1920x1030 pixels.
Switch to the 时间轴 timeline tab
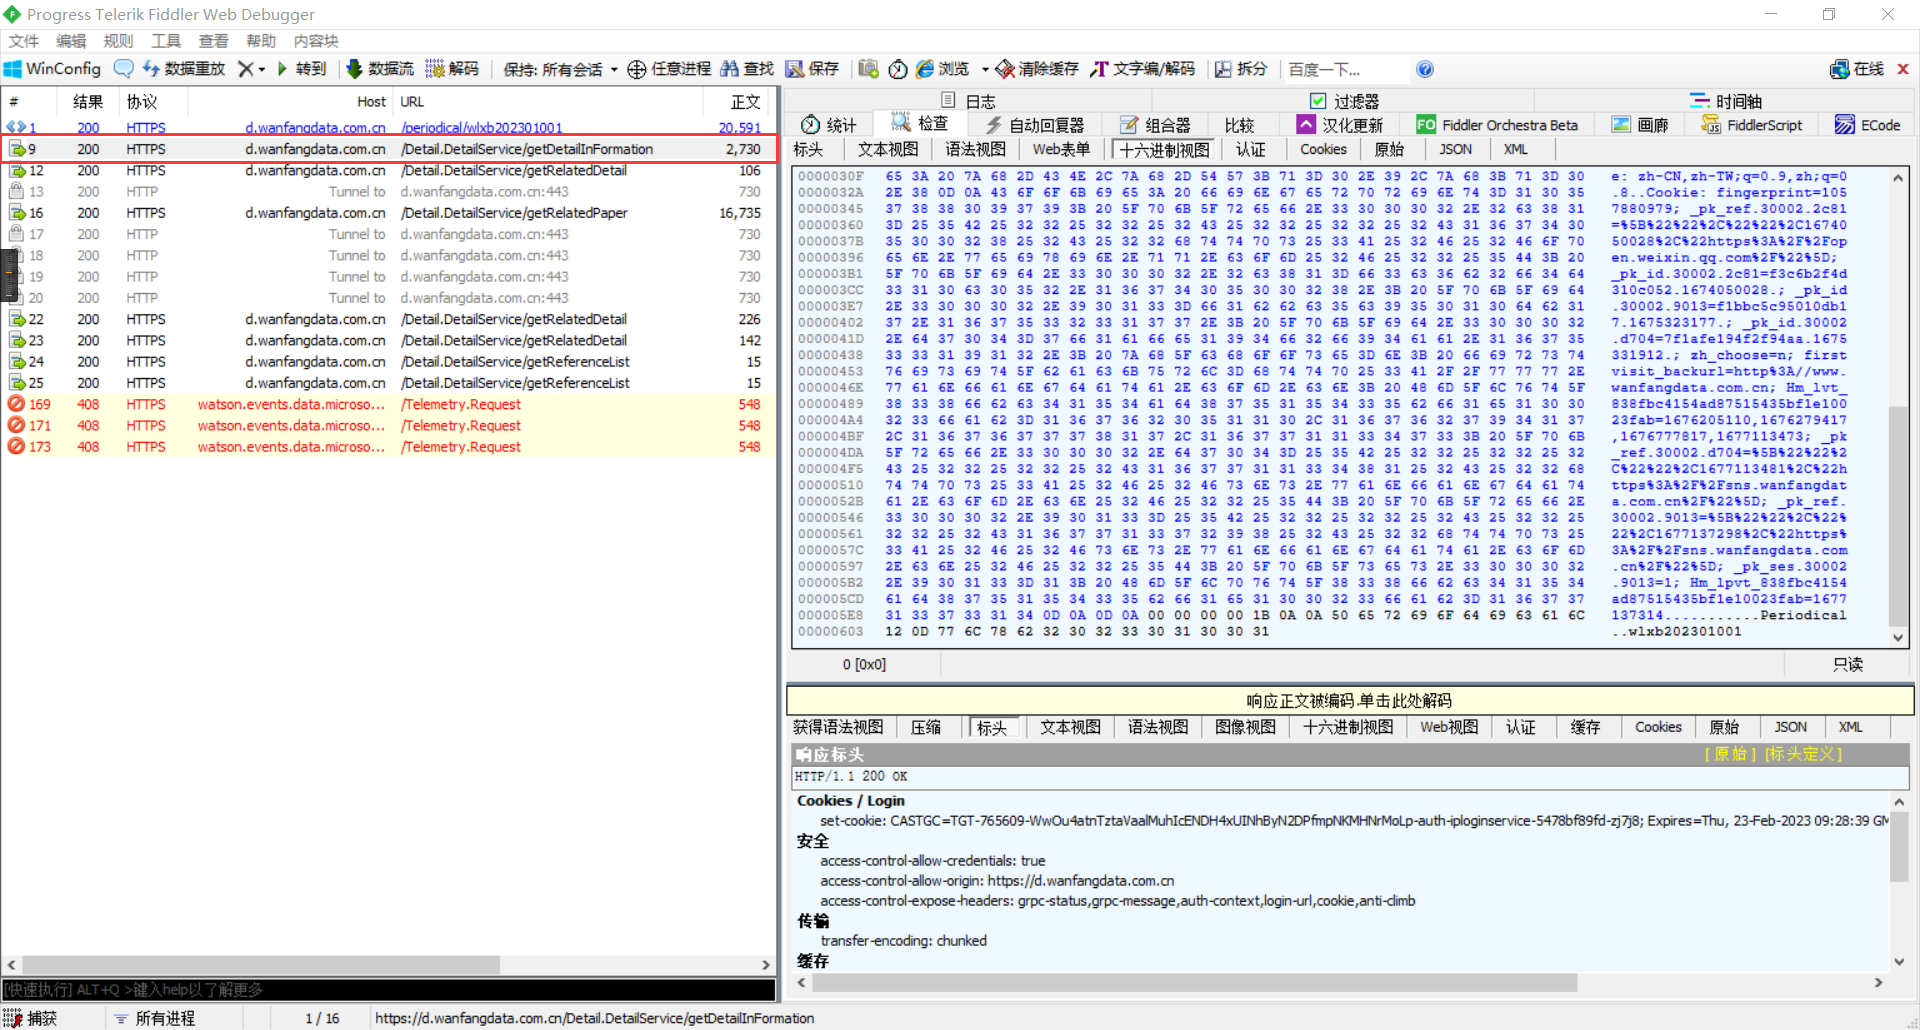coord(1726,101)
